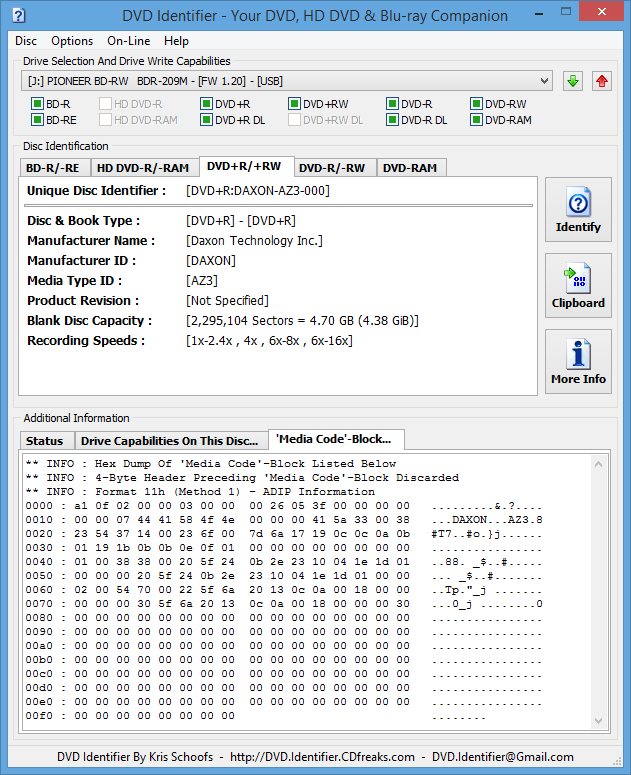Viewport: 631px width, 775px height.
Task: Switch to the DVD-R/-RW tab
Action: pyautogui.click(x=332, y=168)
